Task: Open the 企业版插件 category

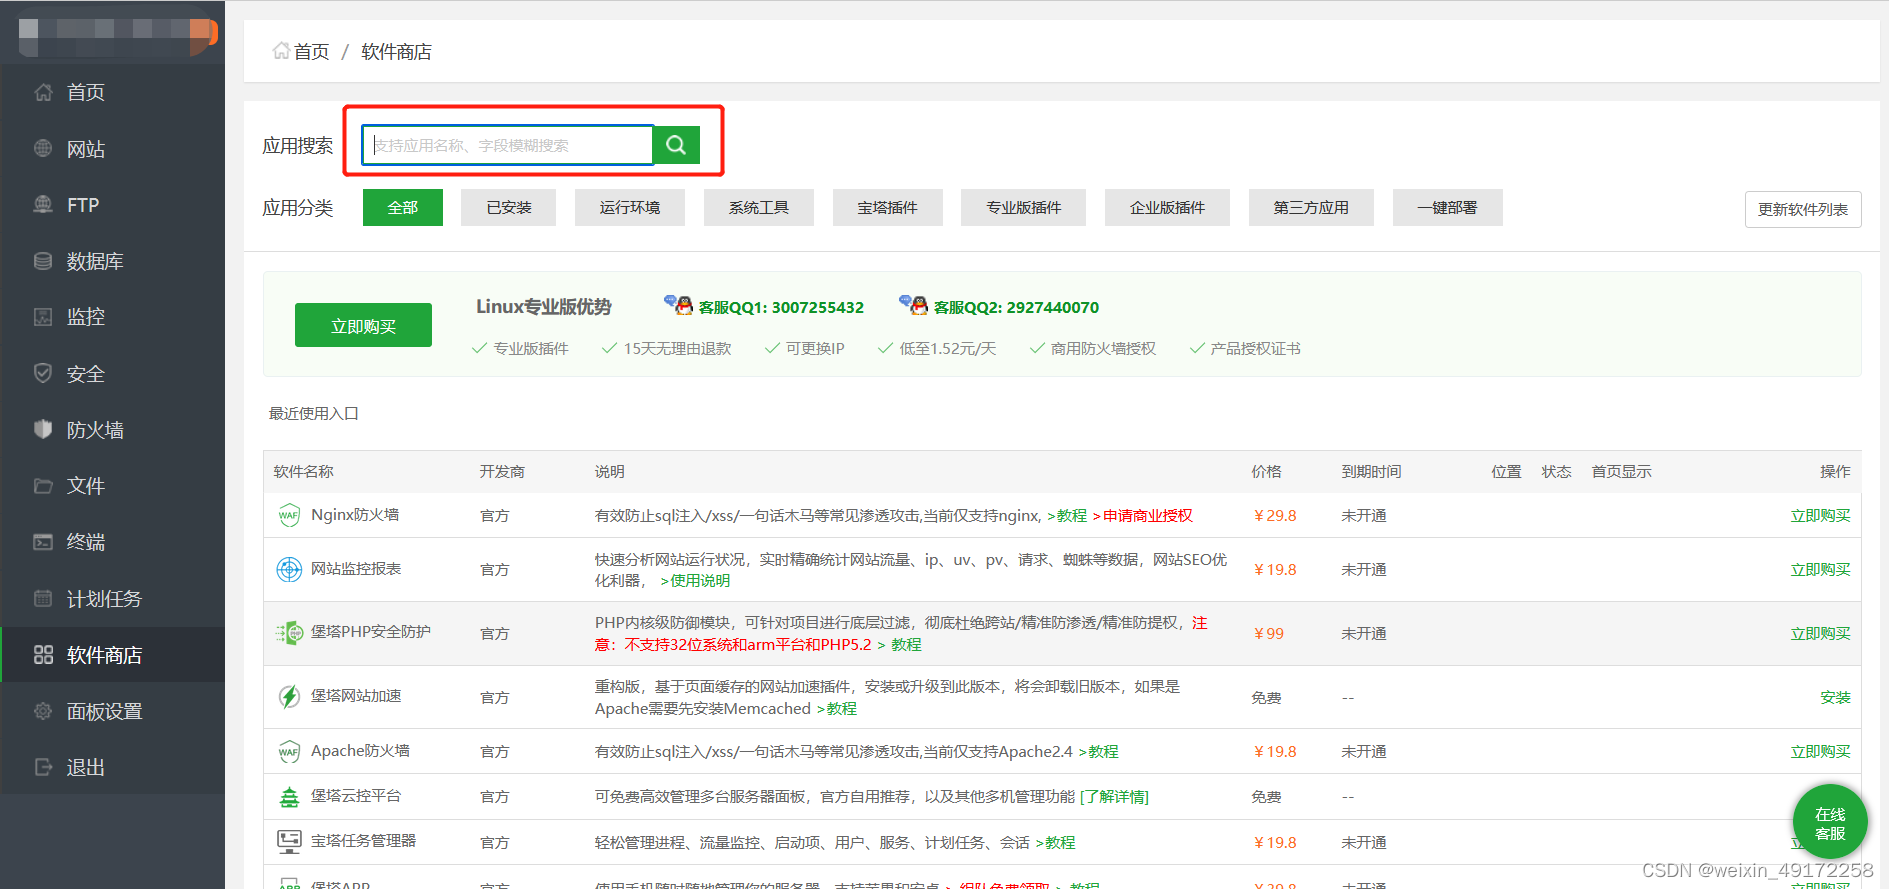Action: pyautogui.click(x=1168, y=208)
